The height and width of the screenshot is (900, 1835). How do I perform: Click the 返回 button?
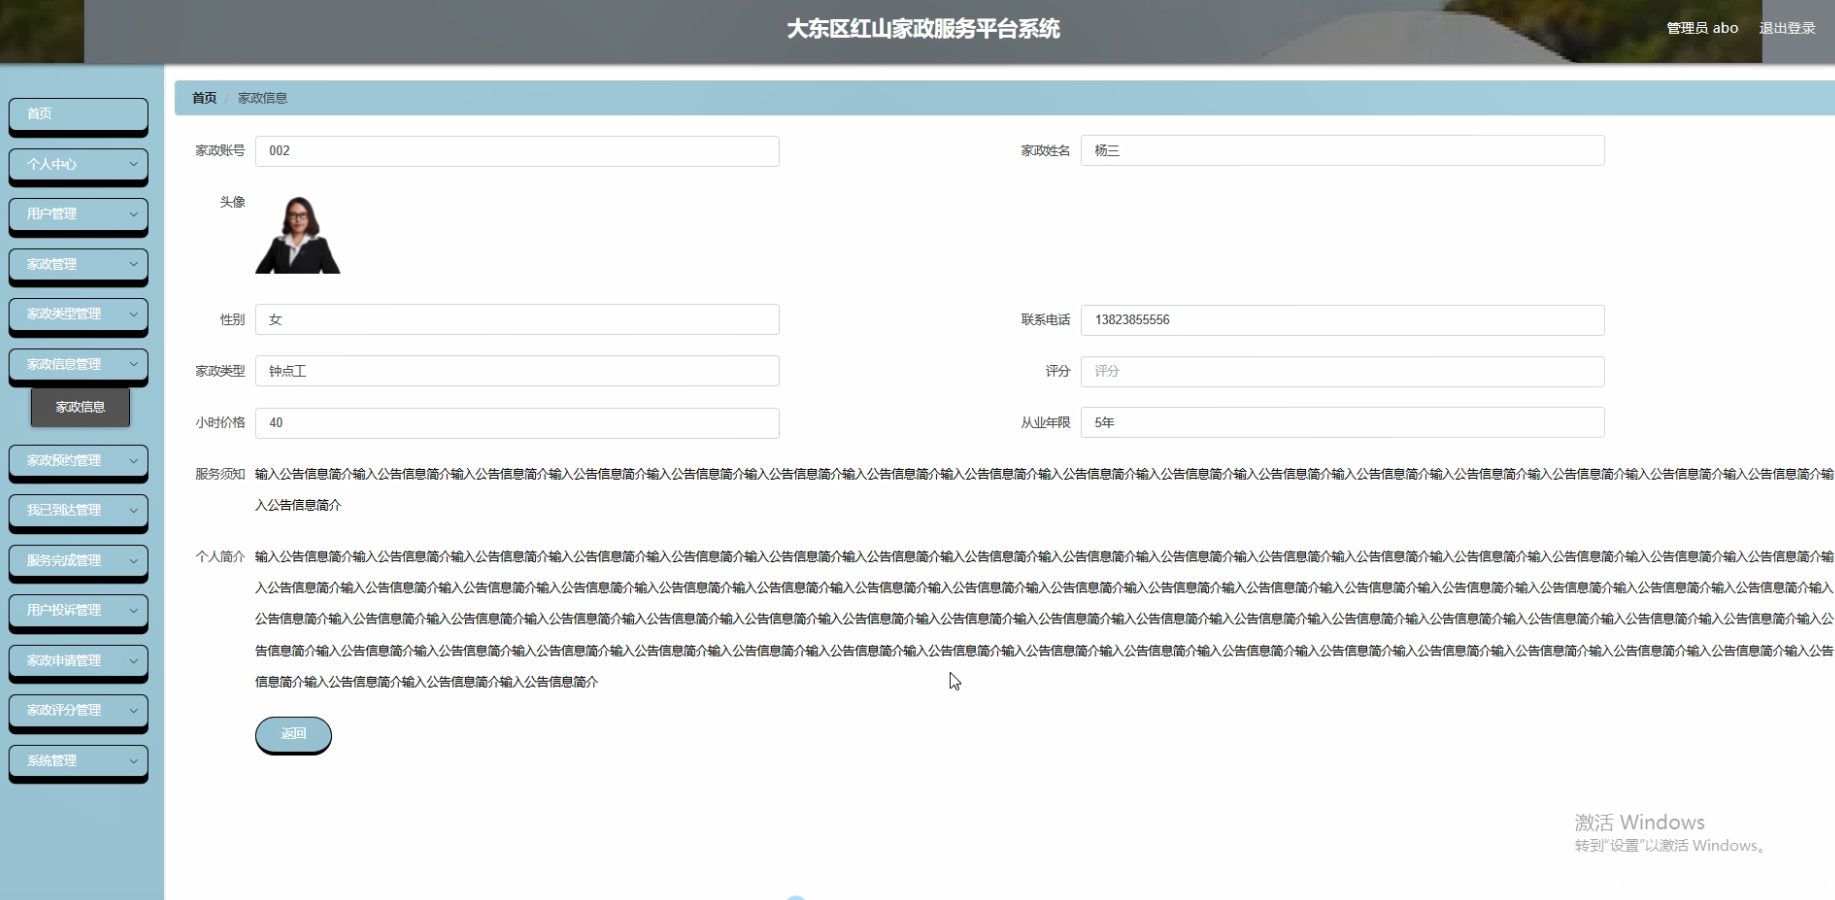[x=293, y=734]
